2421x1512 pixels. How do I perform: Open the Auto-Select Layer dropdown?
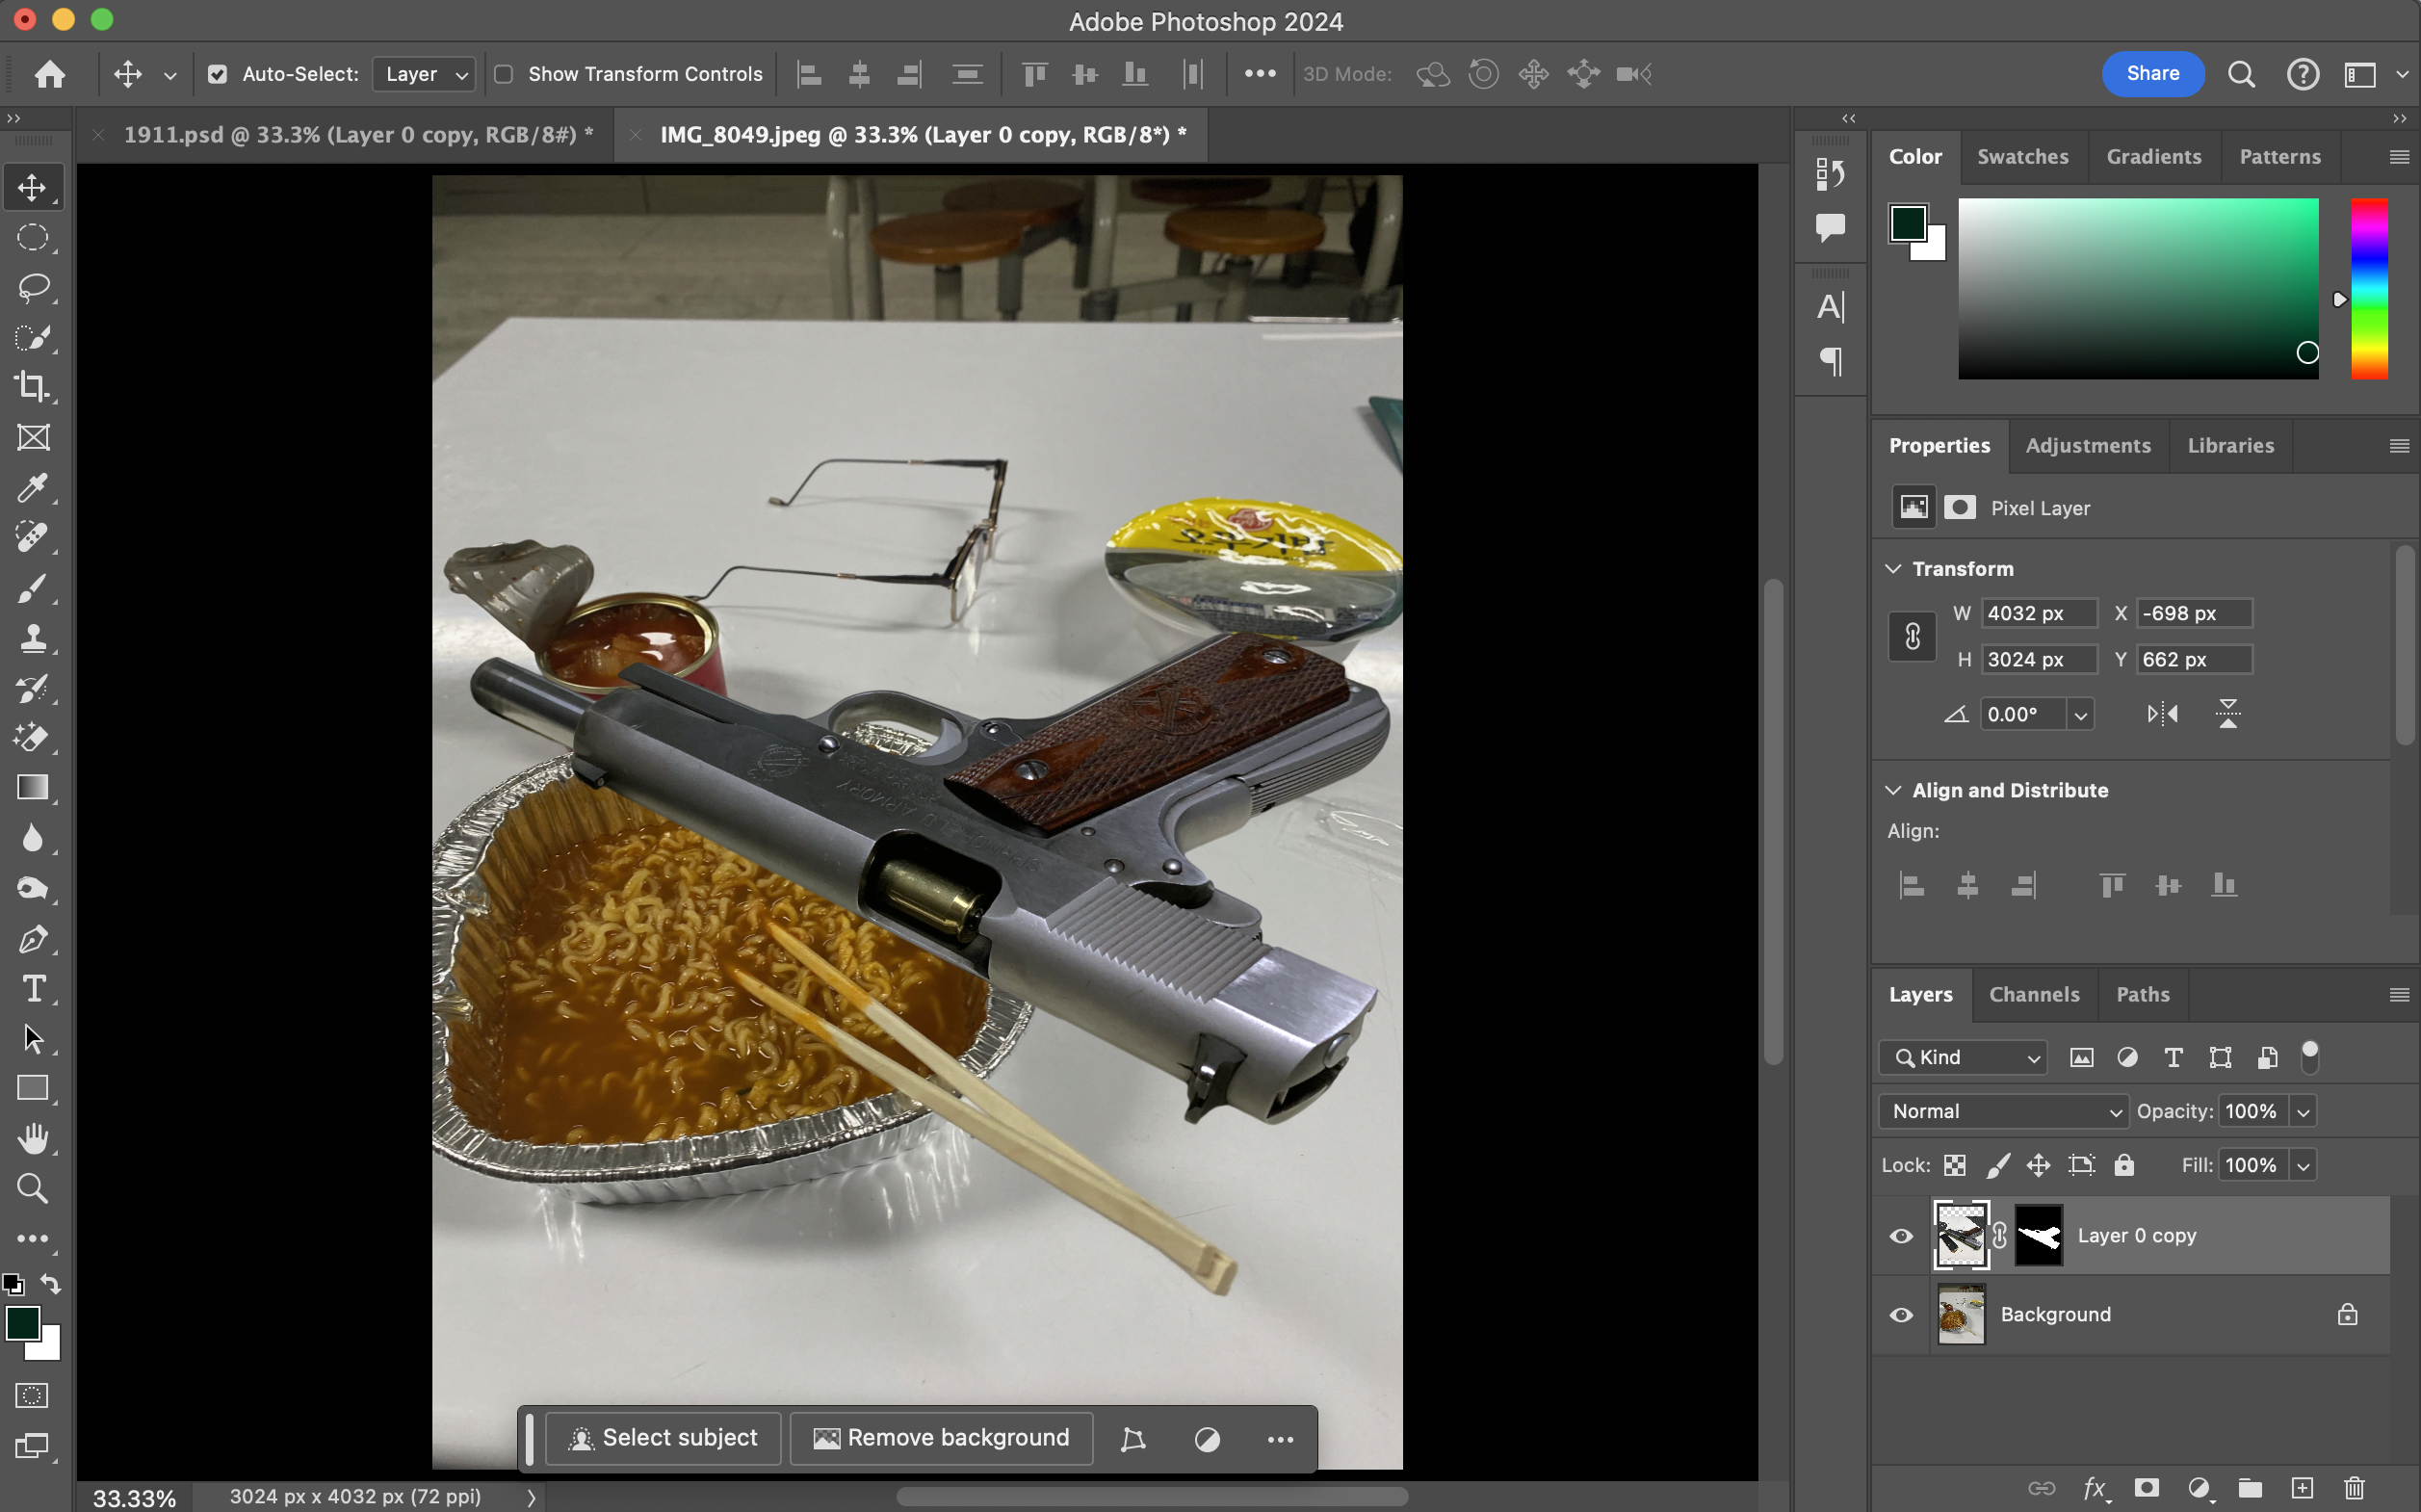click(x=424, y=74)
